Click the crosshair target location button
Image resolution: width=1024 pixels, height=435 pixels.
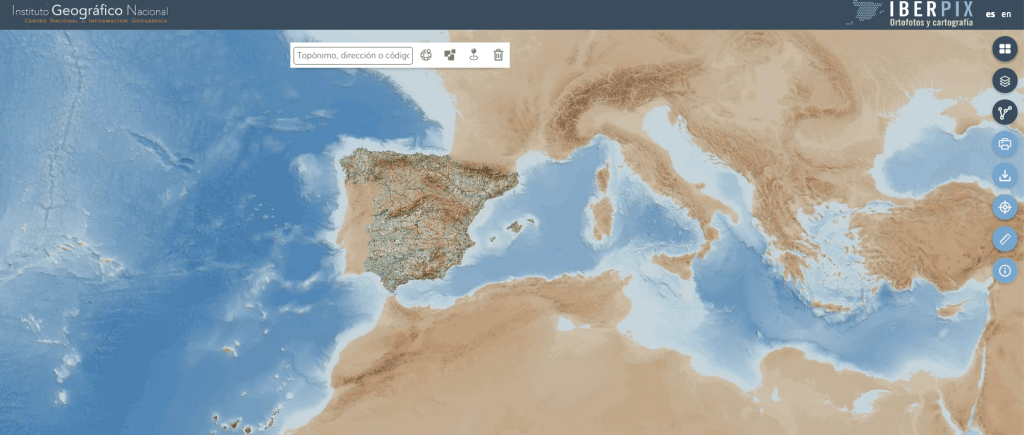[x=1005, y=208]
